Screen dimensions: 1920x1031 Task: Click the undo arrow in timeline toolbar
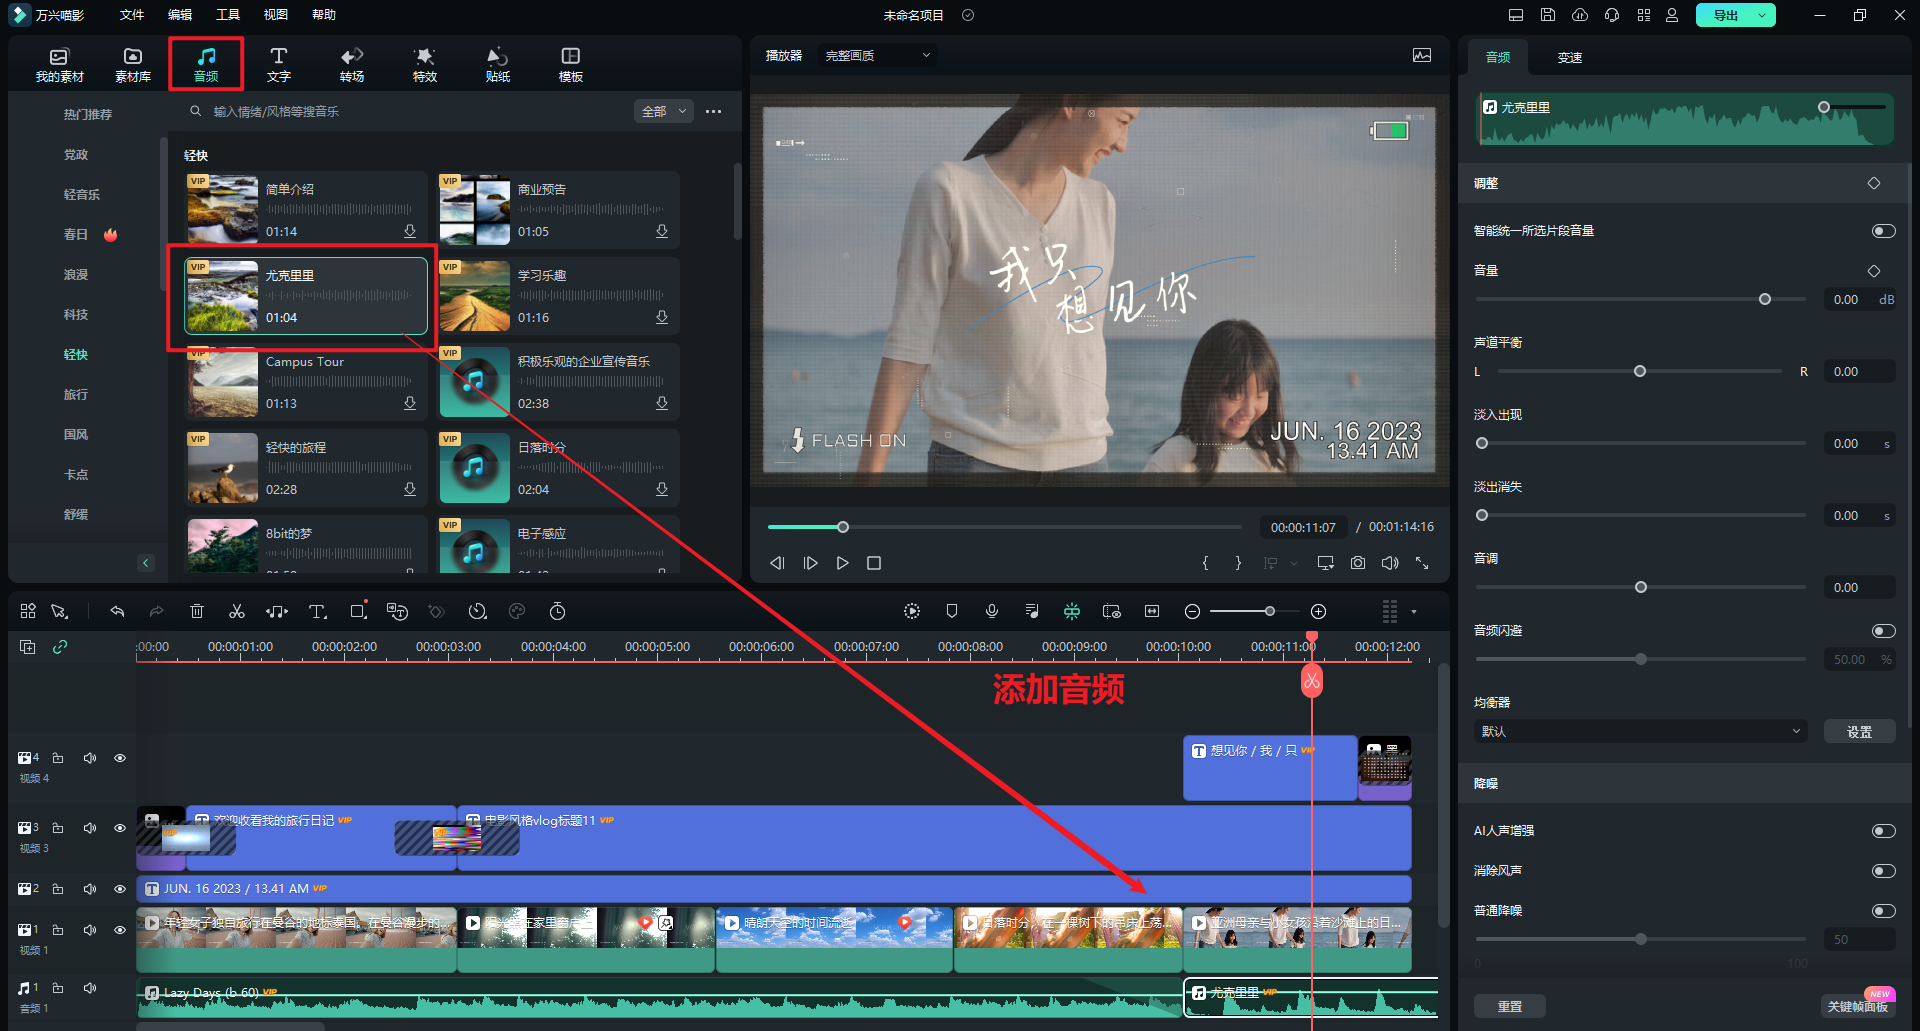pyautogui.click(x=117, y=611)
